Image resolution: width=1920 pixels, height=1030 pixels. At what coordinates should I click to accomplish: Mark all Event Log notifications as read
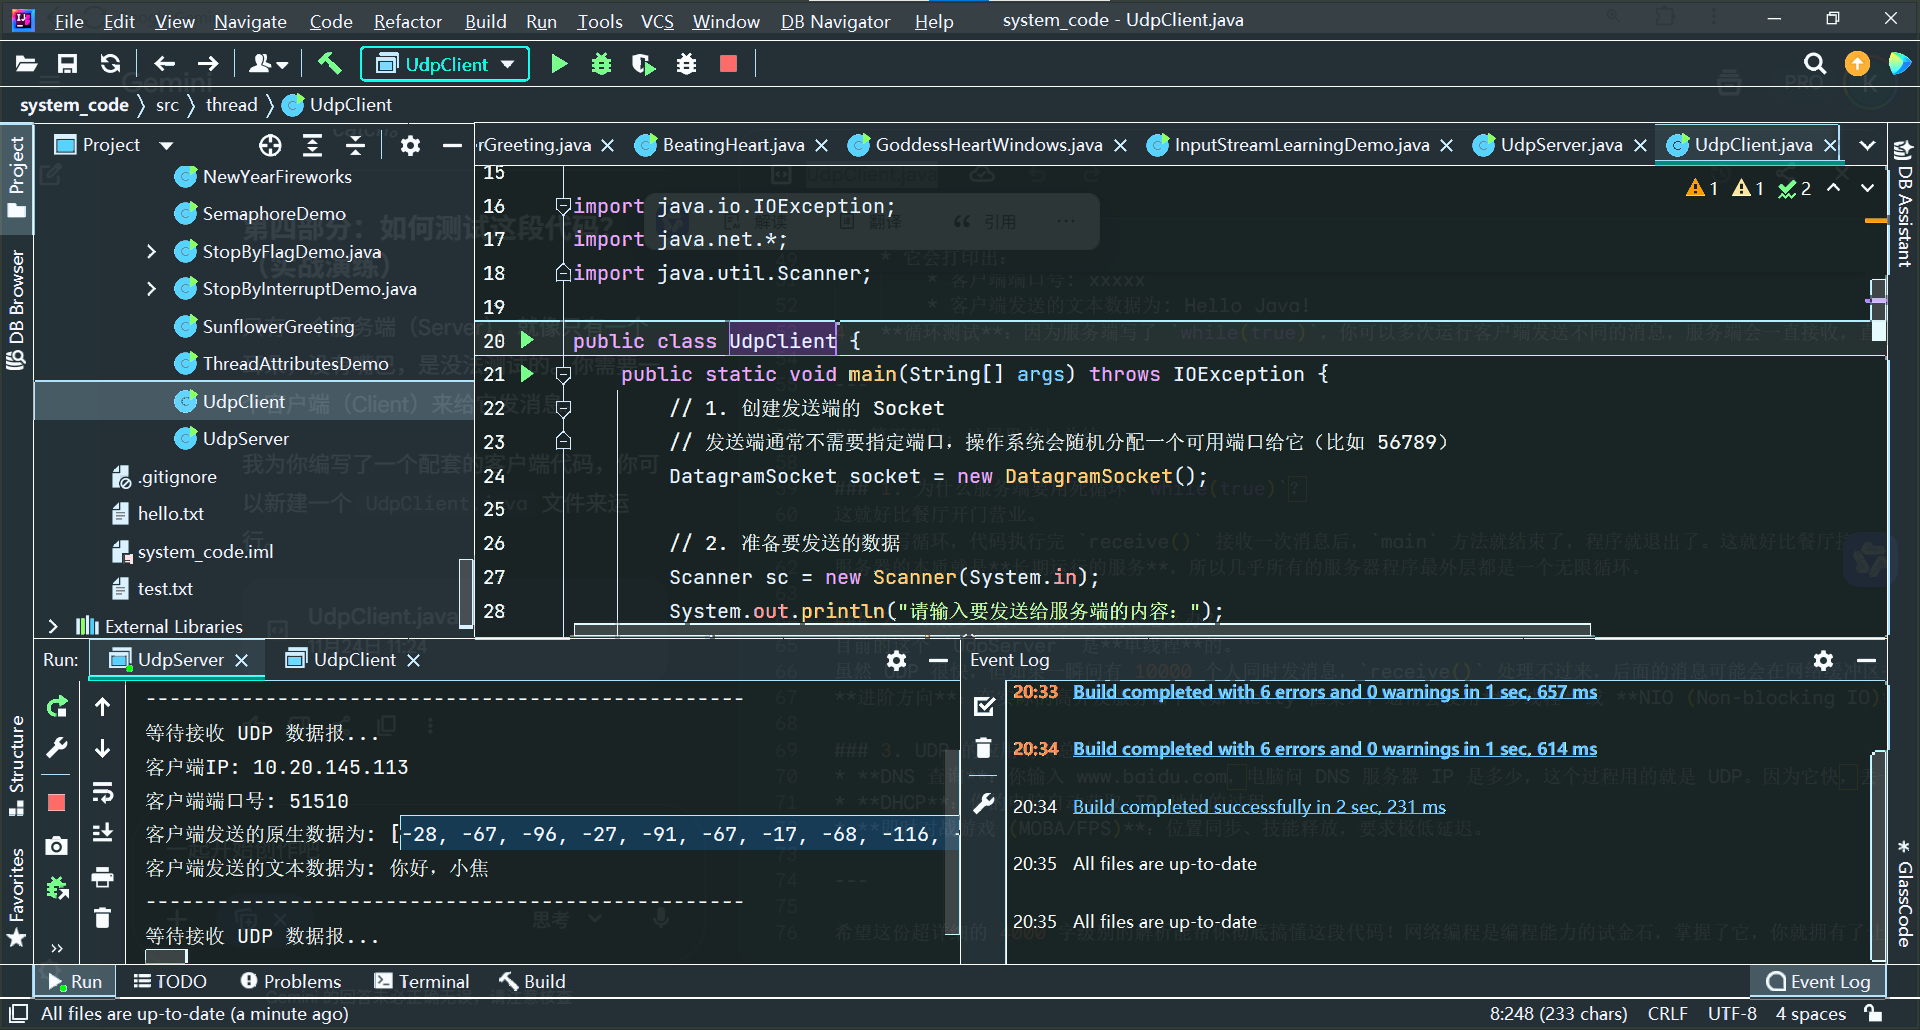[984, 707]
